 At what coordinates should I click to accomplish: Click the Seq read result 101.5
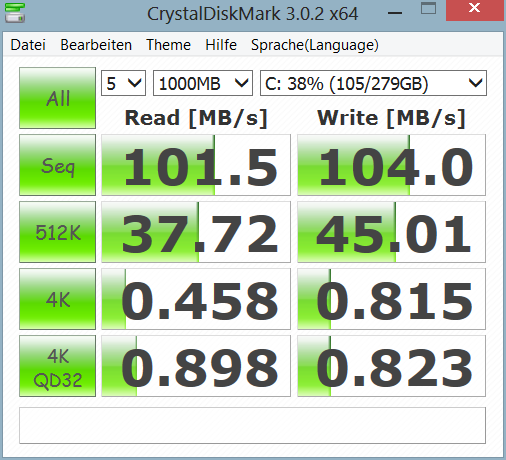pyautogui.click(x=196, y=165)
